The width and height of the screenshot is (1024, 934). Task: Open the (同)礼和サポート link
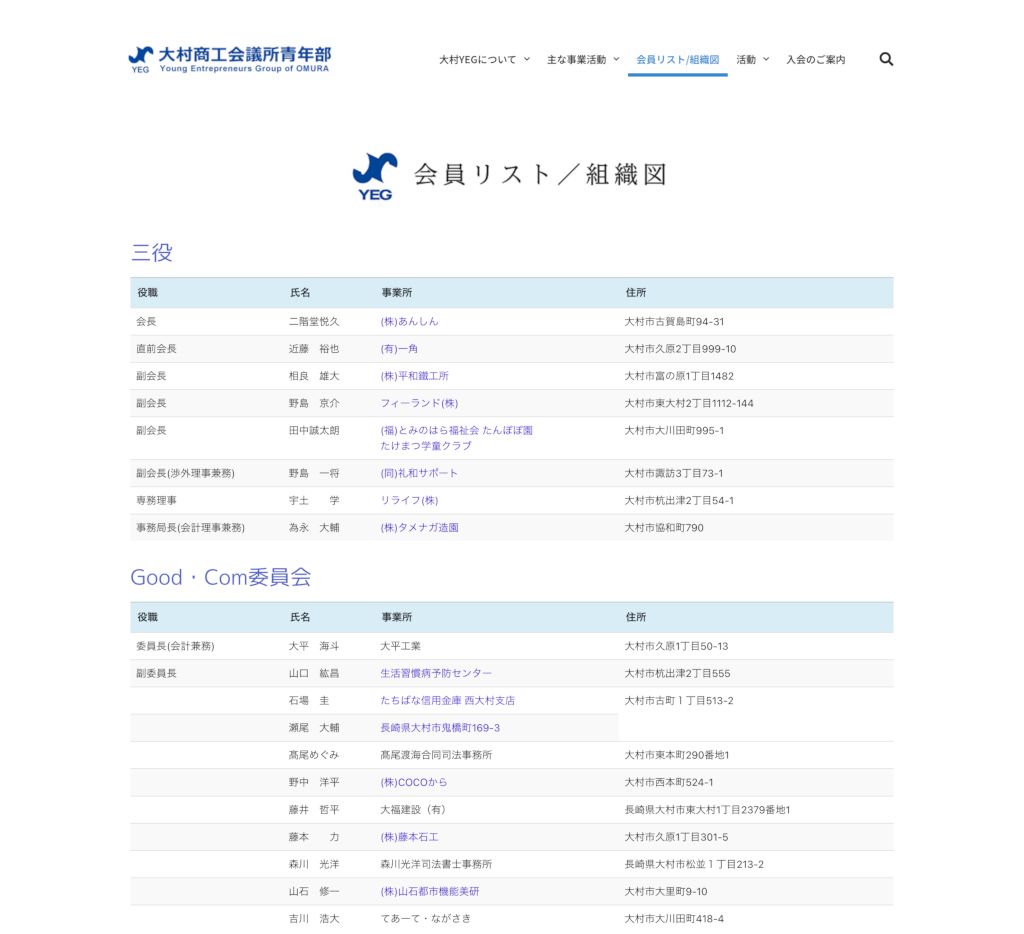[x=419, y=473]
